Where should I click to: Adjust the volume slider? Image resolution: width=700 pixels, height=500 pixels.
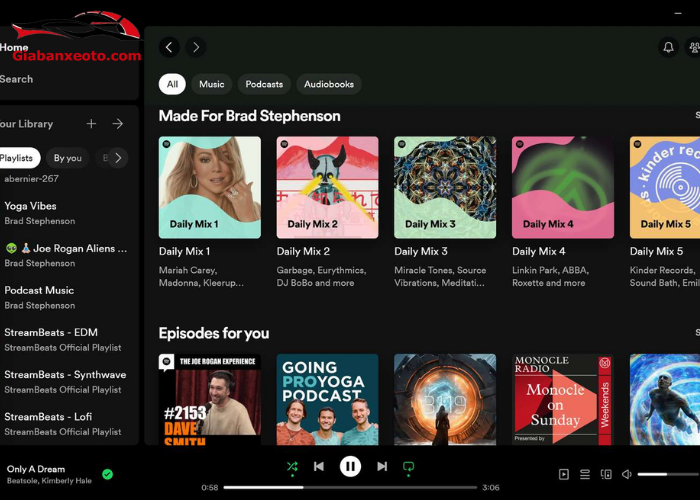(669, 474)
